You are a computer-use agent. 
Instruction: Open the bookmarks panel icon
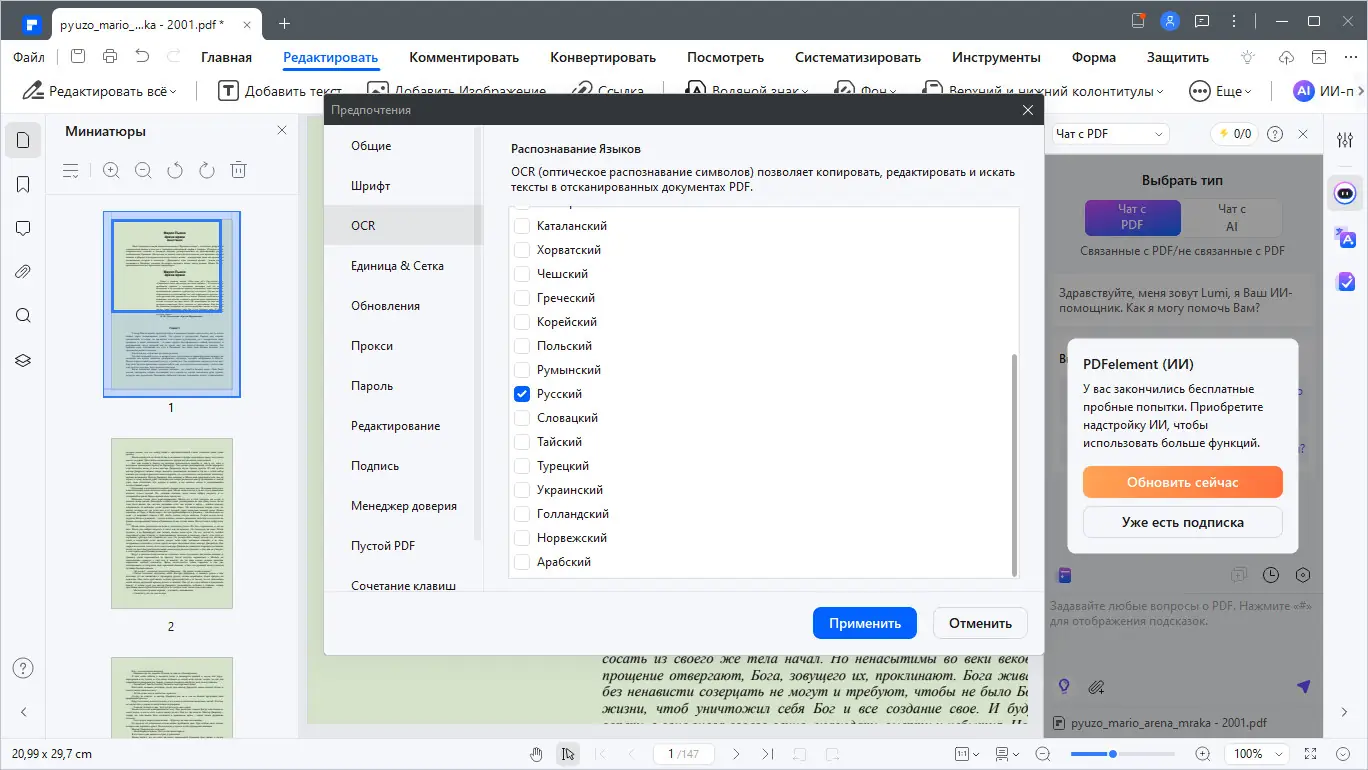pyautogui.click(x=23, y=184)
